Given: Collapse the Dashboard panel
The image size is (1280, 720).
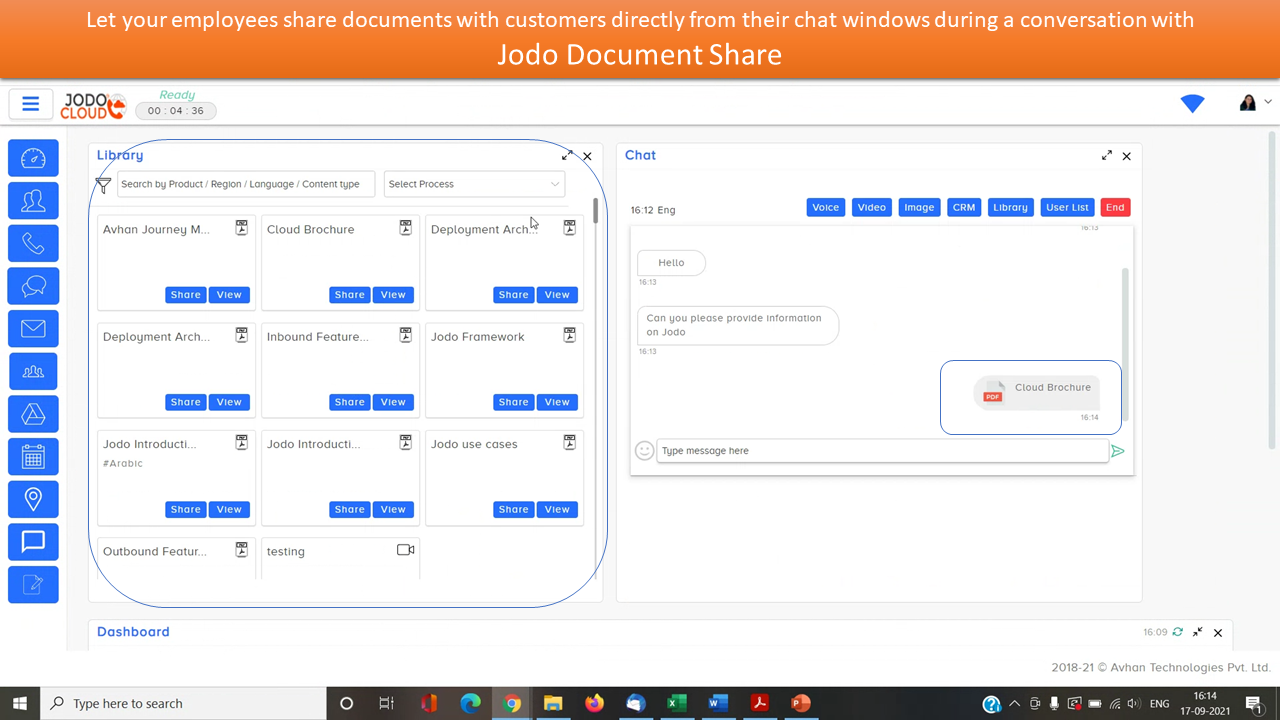Looking at the screenshot, I should point(1198,632).
